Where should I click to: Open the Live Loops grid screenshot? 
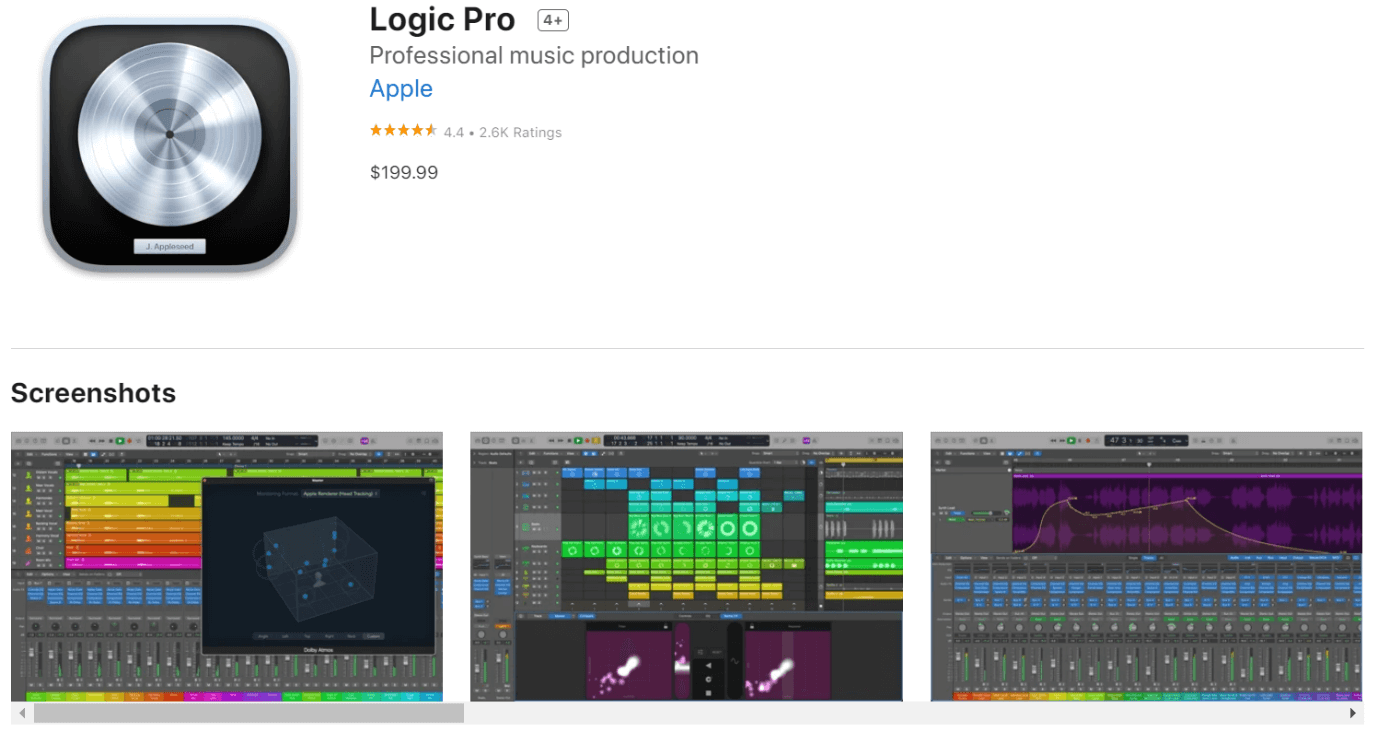pyautogui.click(x=686, y=567)
